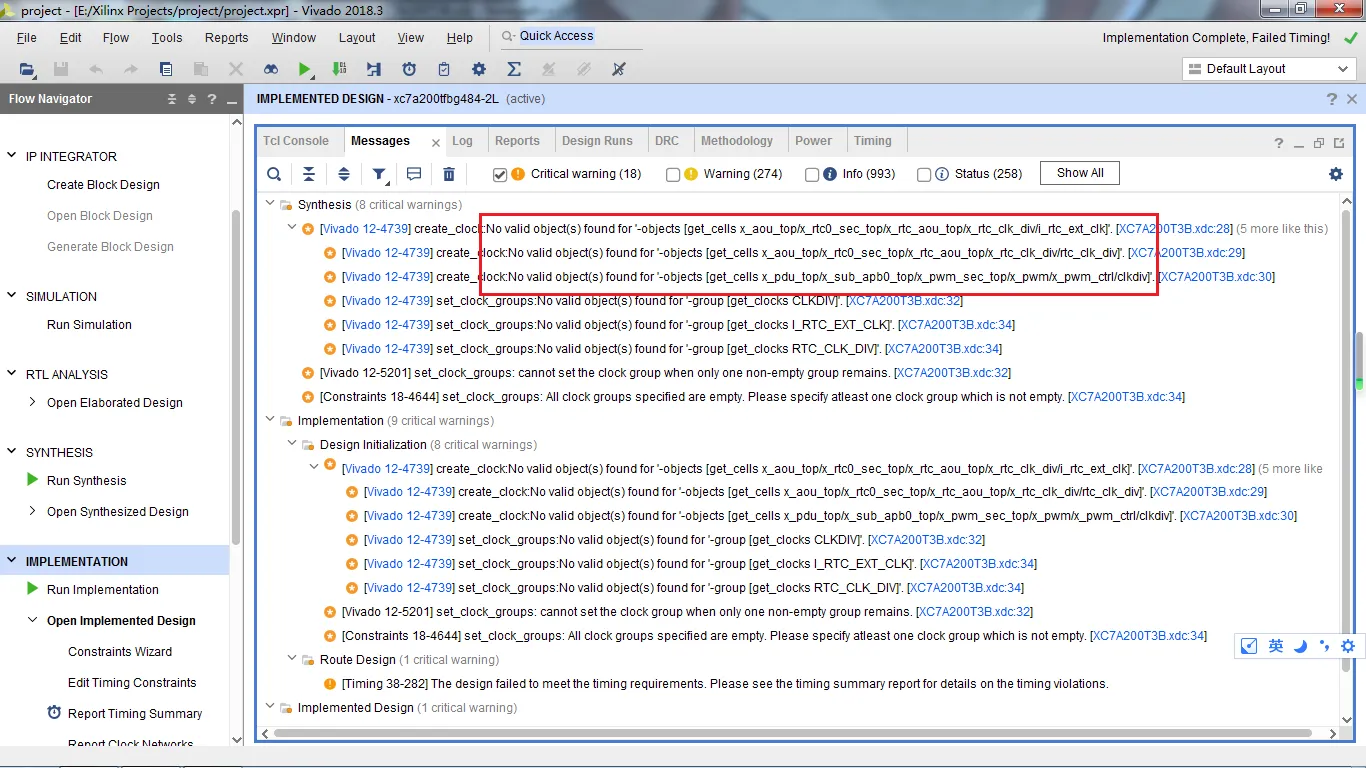Click Create Block Design
The image size is (1366, 768).
point(103,185)
